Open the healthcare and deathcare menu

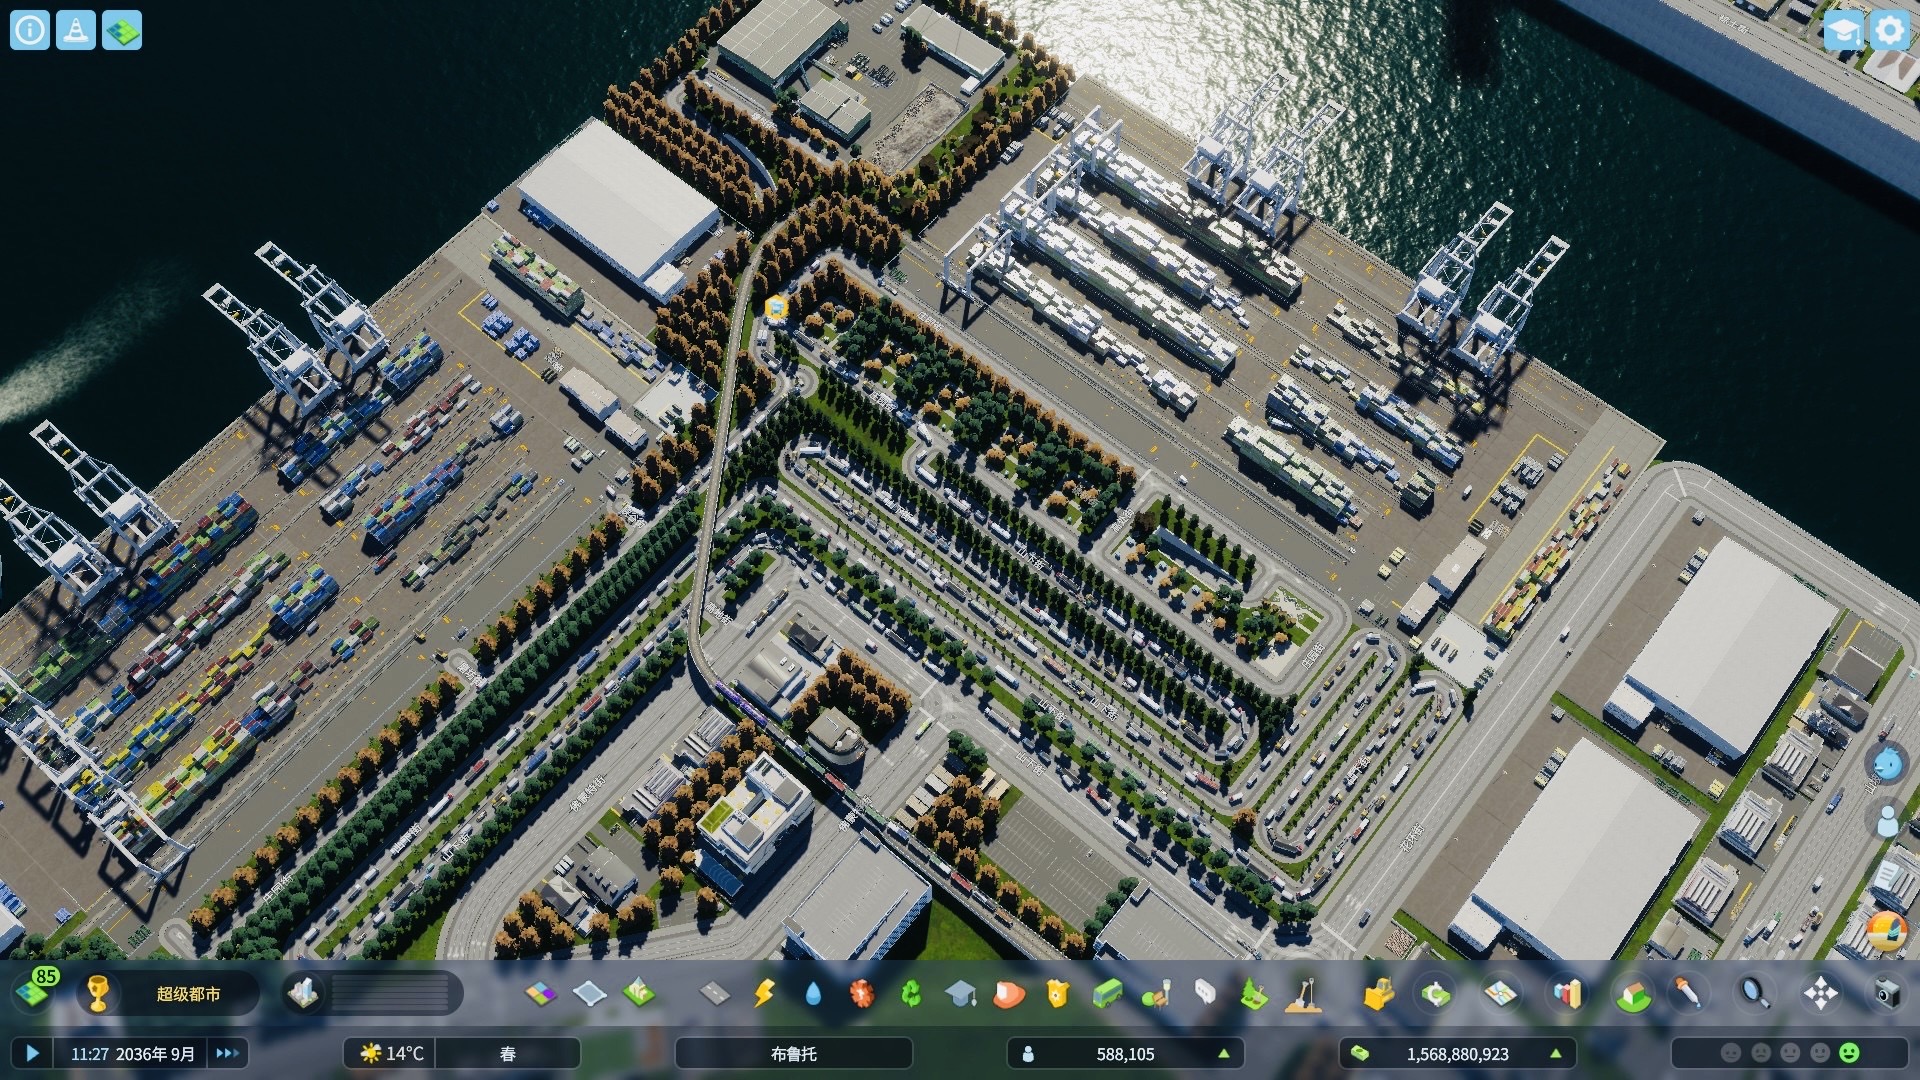(861, 993)
